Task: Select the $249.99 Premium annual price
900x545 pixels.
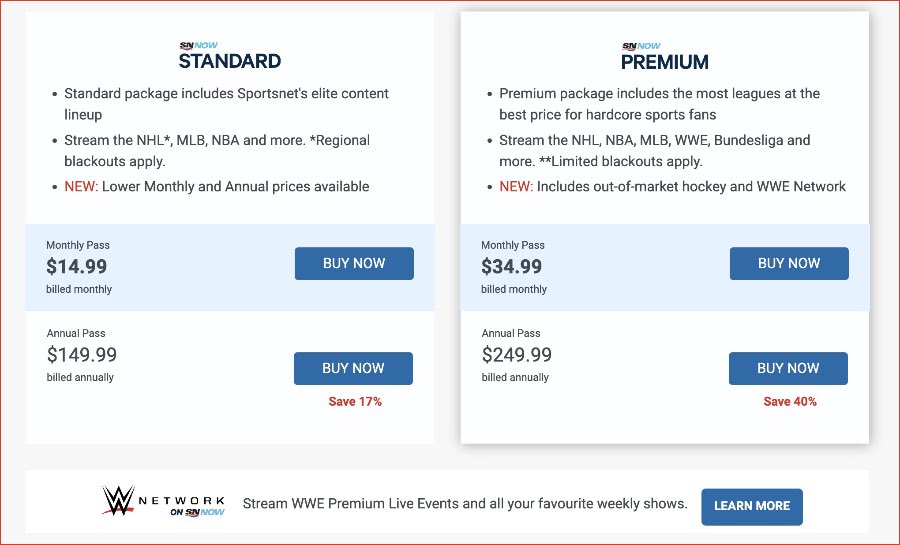Action: (517, 355)
